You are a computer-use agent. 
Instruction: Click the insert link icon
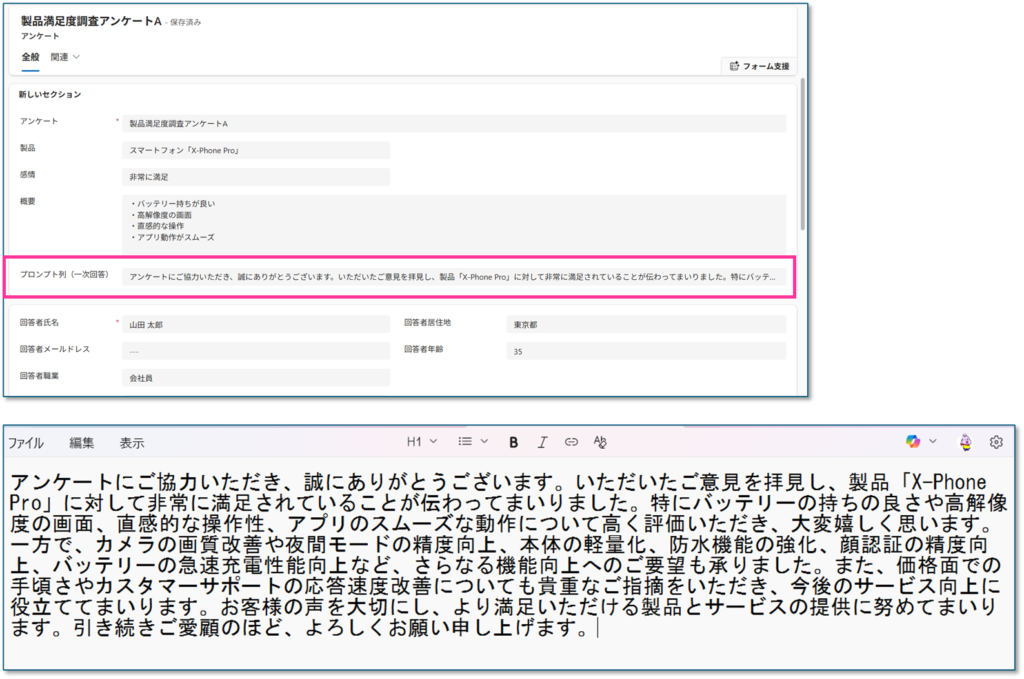click(571, 441)
